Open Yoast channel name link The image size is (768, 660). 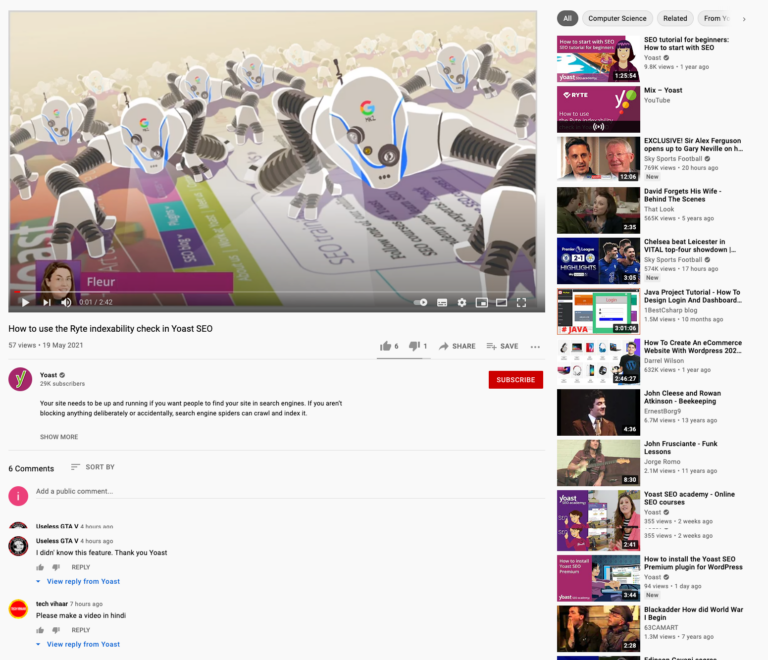(48, 375)
